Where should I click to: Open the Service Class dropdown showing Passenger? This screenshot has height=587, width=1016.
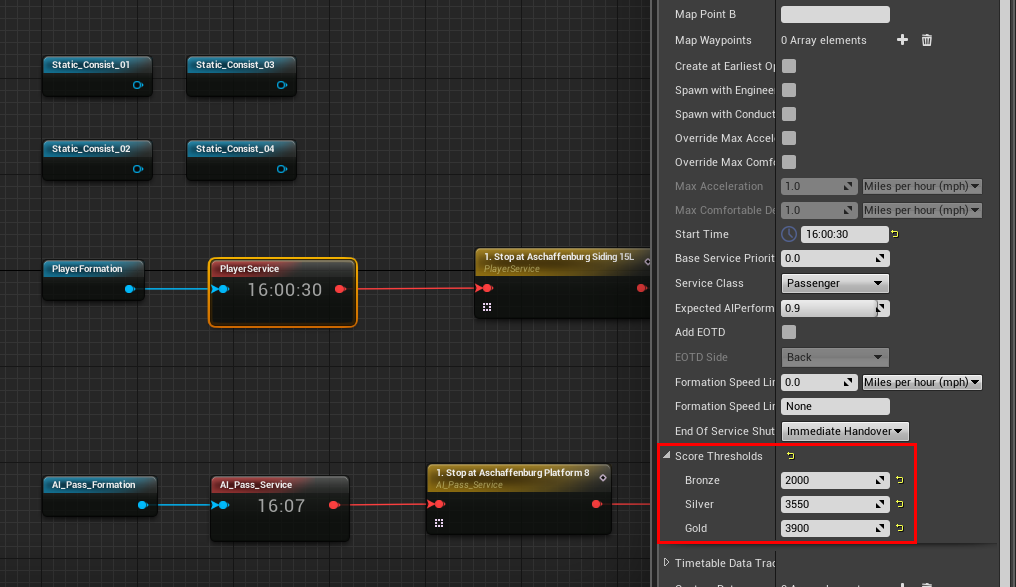834,283
